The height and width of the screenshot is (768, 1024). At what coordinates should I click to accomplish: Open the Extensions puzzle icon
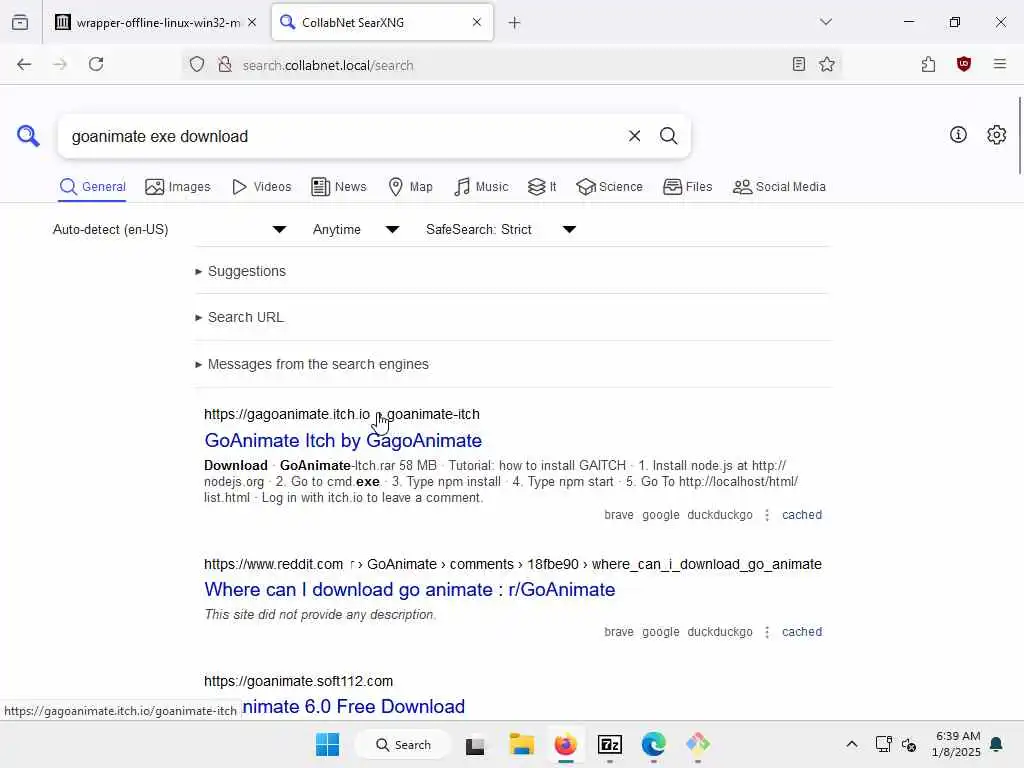coord(928,64)
